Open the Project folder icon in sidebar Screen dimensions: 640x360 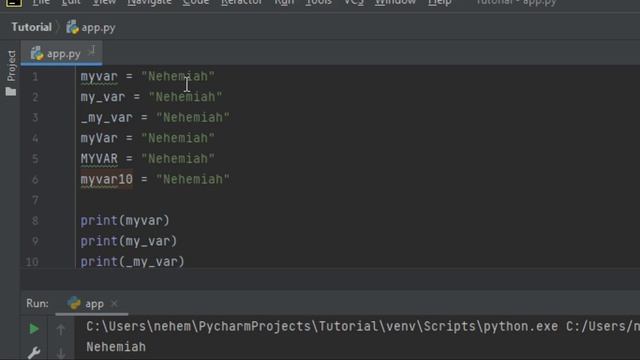11,91
